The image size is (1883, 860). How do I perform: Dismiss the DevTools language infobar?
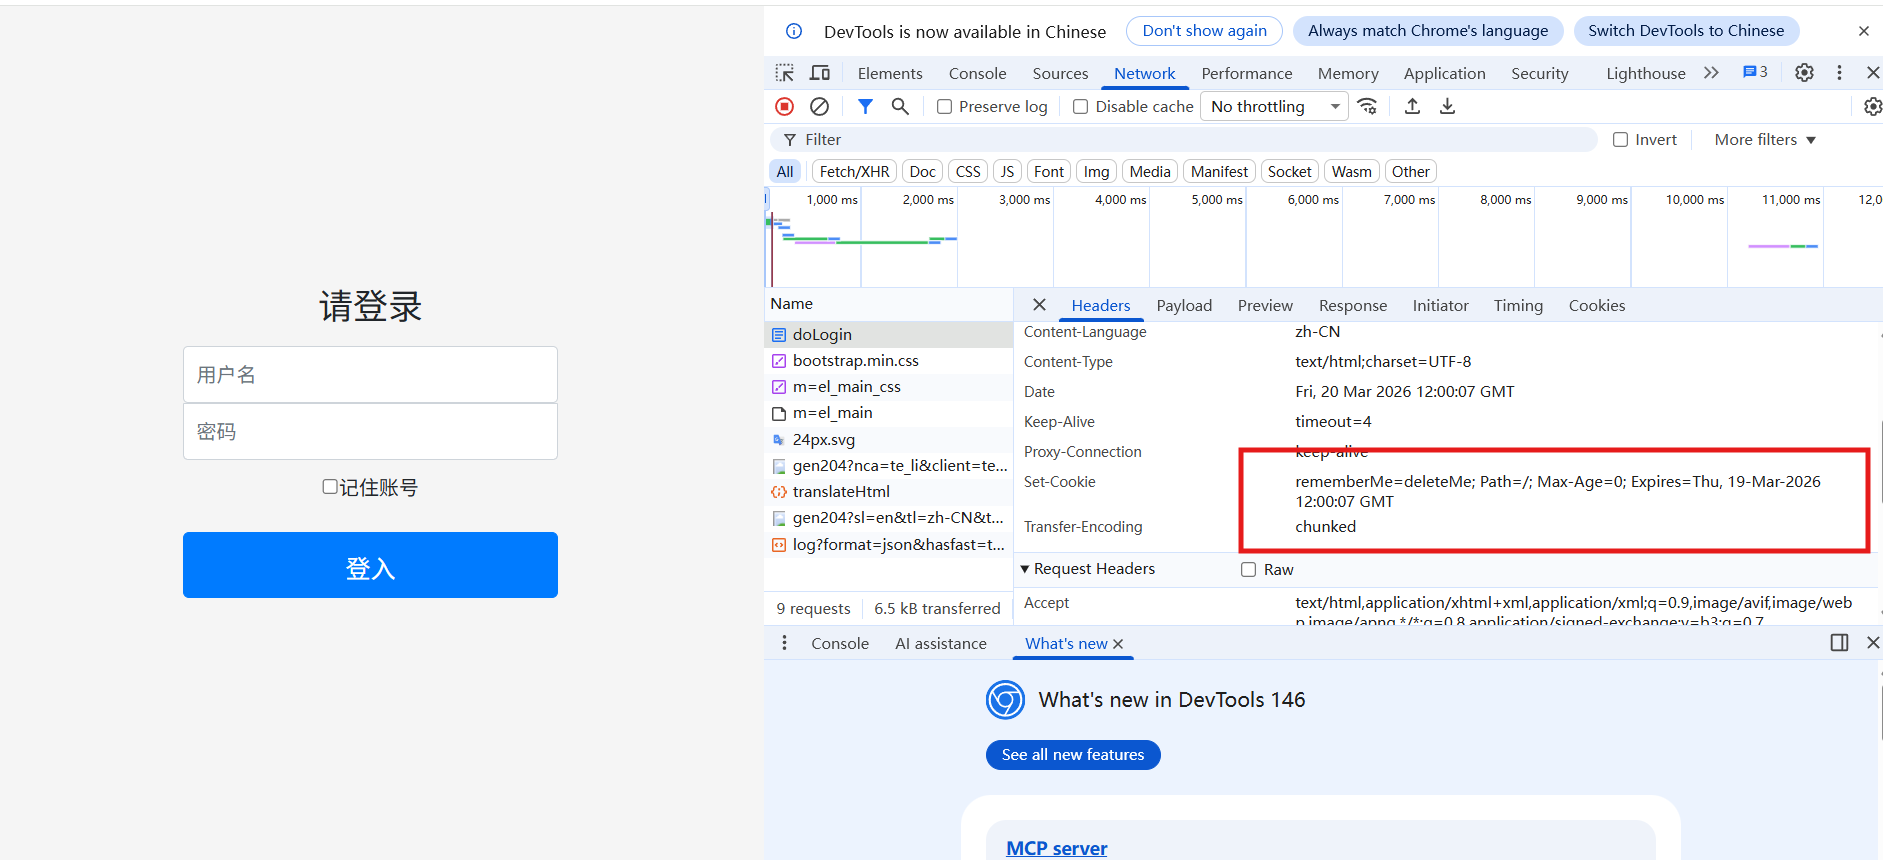pos(1864,31)
